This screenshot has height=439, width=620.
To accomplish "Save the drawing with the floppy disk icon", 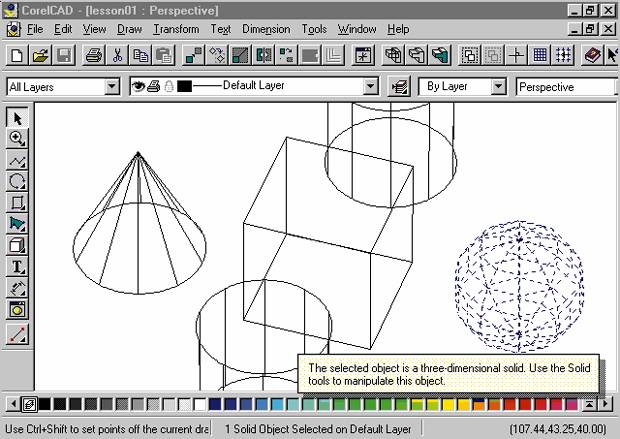I will [x=64, y=55].
